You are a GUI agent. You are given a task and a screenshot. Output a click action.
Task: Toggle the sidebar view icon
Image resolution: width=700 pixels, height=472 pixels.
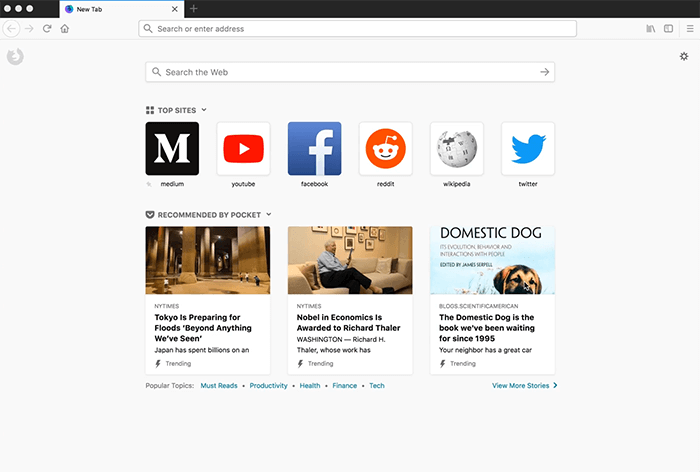(x=669, y=29)
